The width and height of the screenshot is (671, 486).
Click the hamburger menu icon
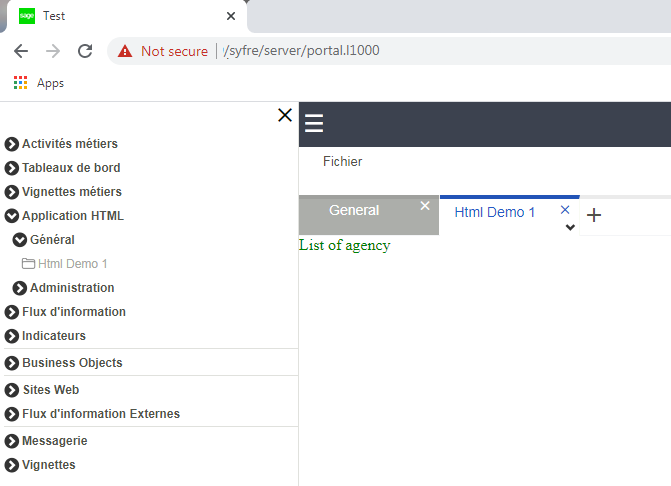point(314,123)
